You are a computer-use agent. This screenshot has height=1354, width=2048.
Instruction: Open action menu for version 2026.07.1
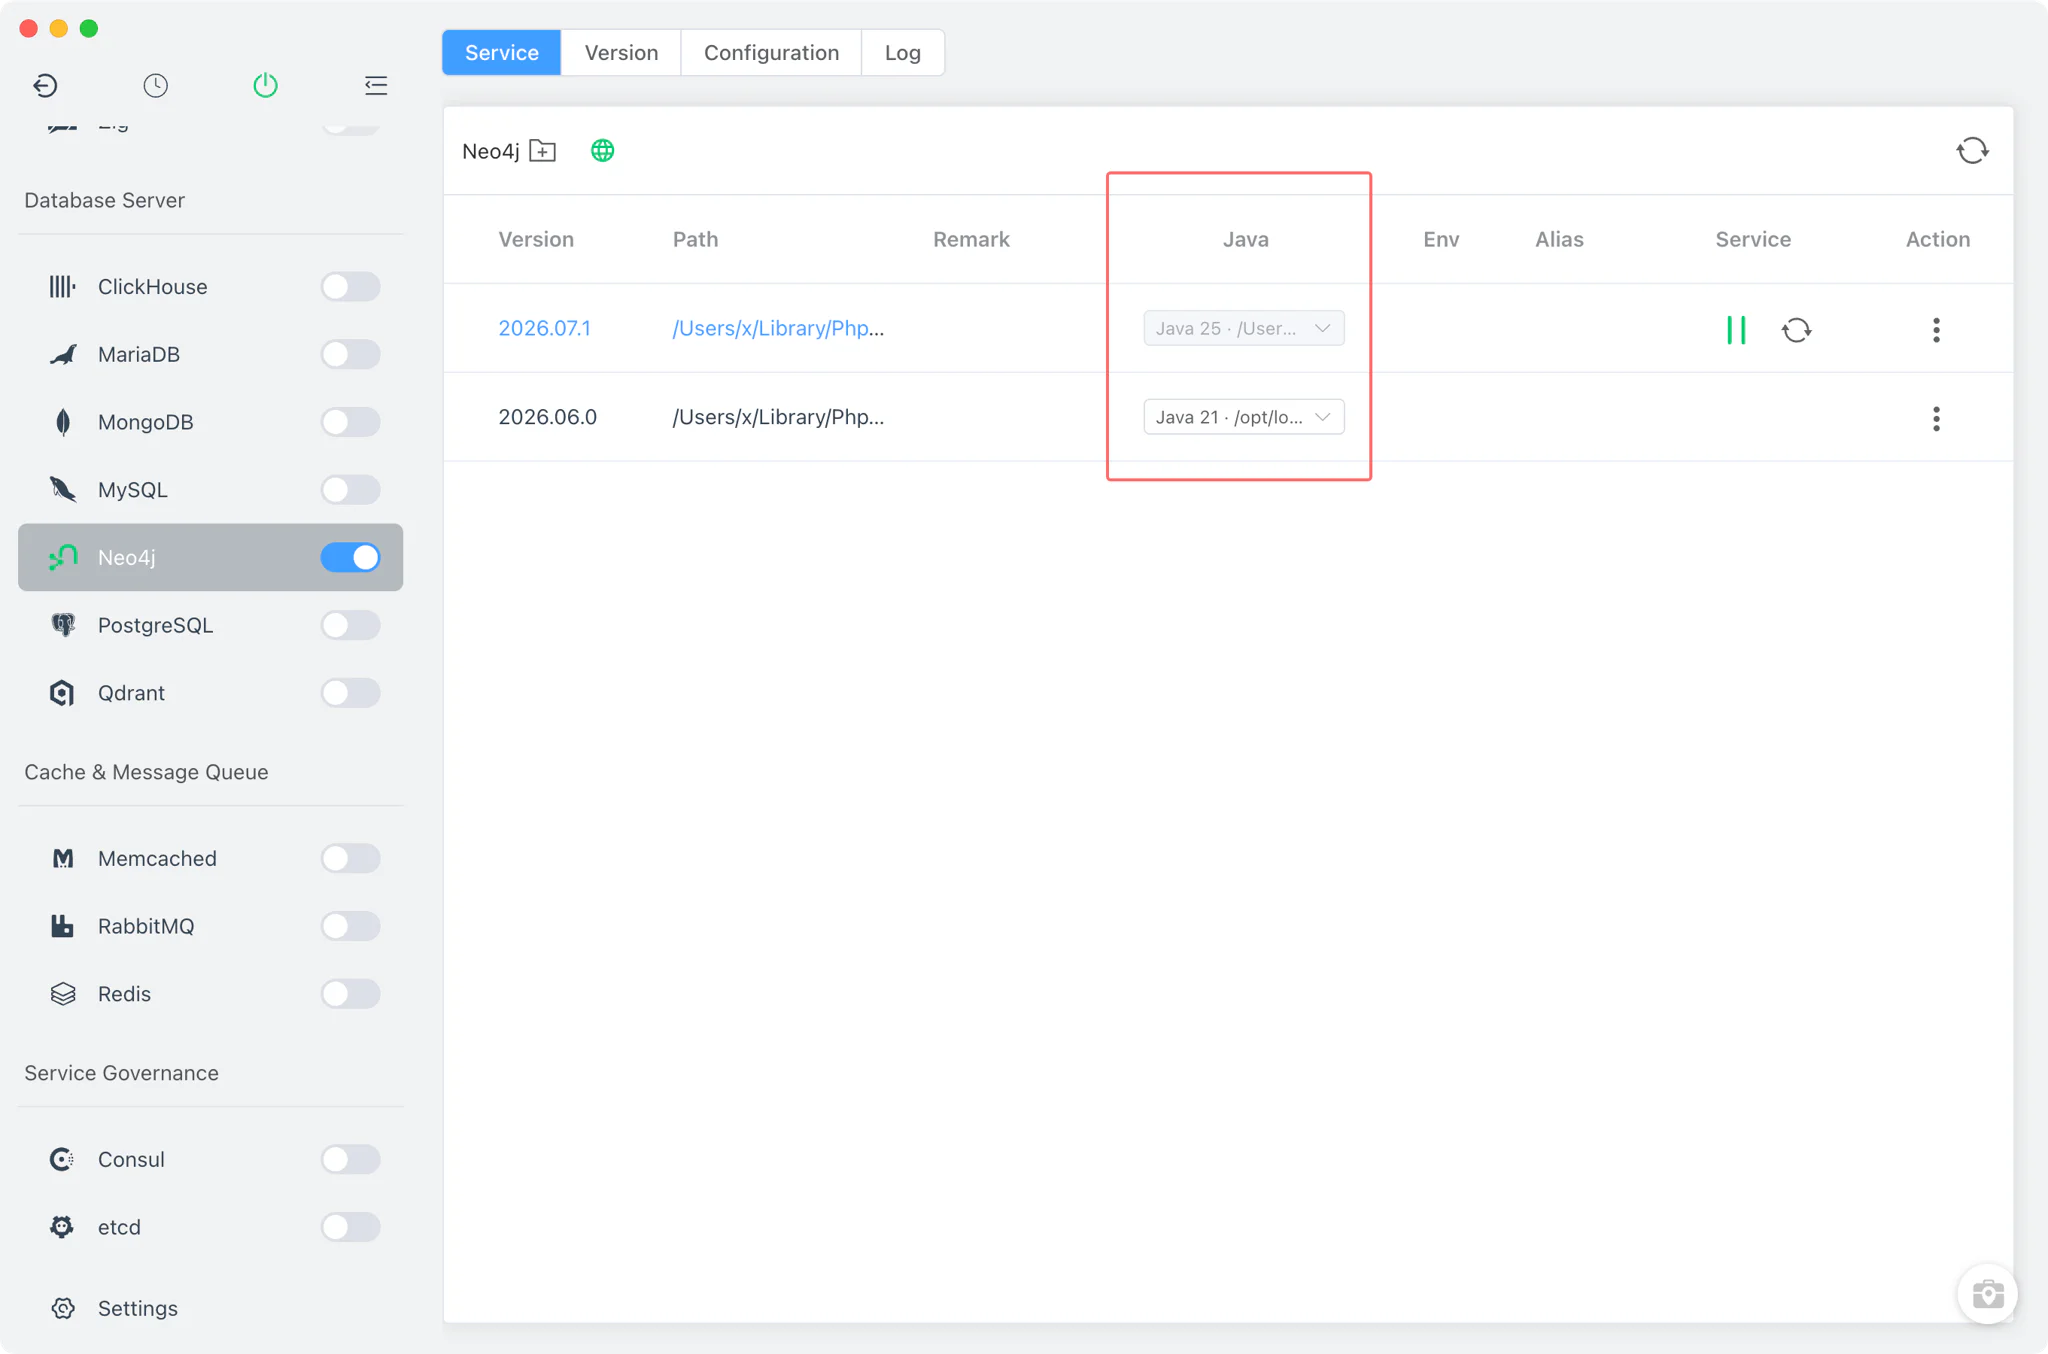pos(1936,330)
